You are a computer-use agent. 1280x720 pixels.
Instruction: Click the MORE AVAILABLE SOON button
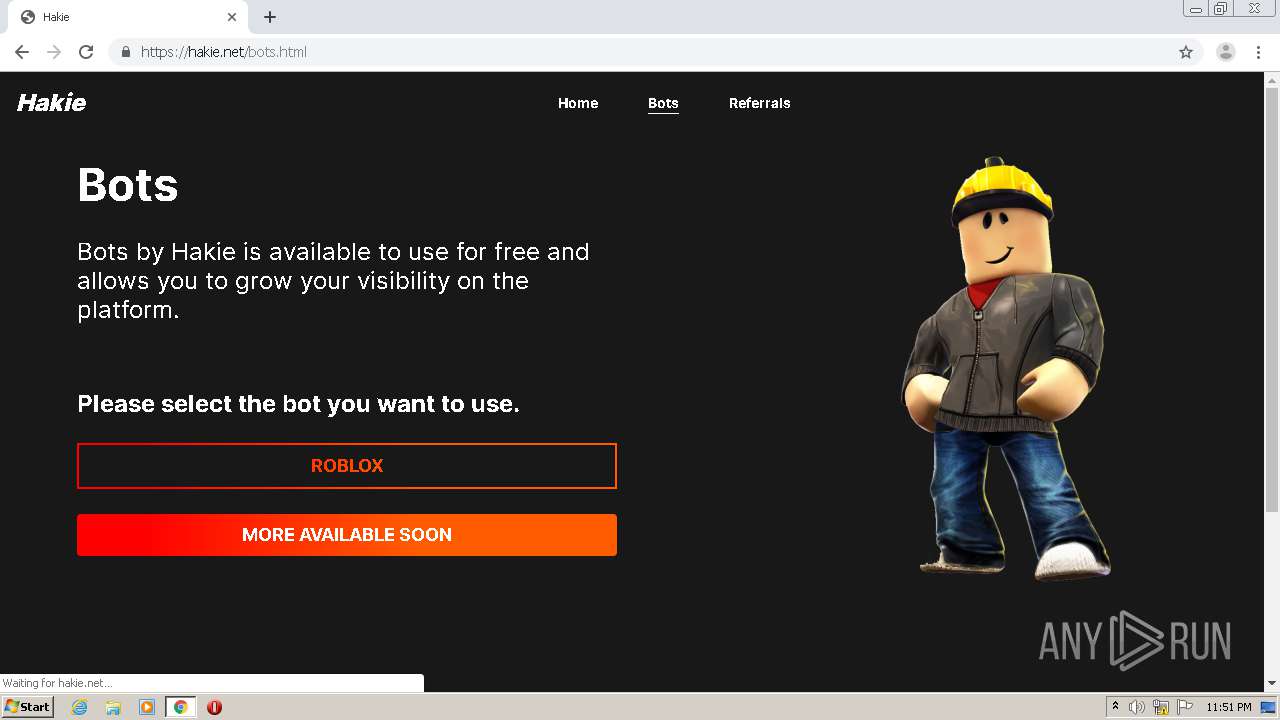[x=347, y=535]
